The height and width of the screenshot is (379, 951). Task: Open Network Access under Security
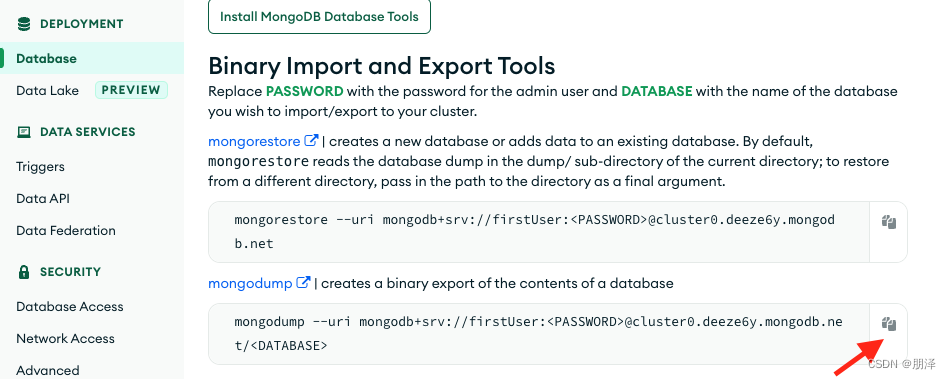(66, 338)
